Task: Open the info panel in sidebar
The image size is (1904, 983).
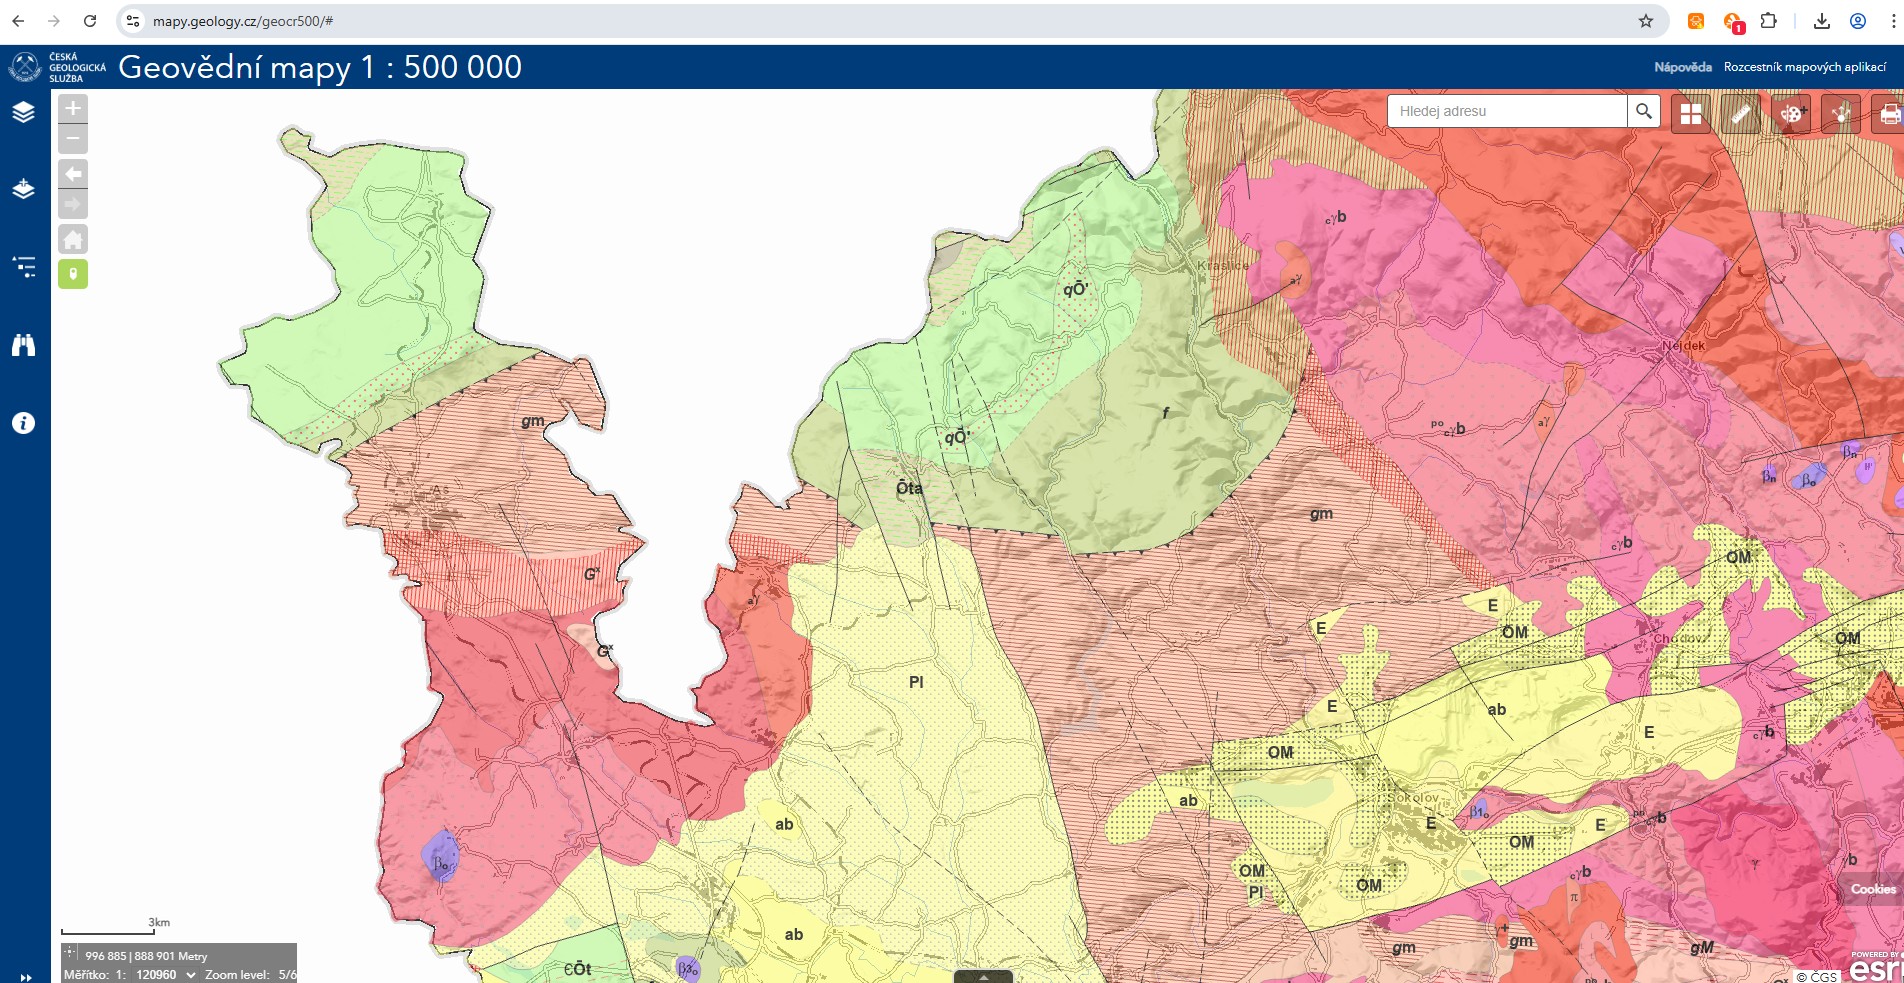Action: click(x=23, y=423)
